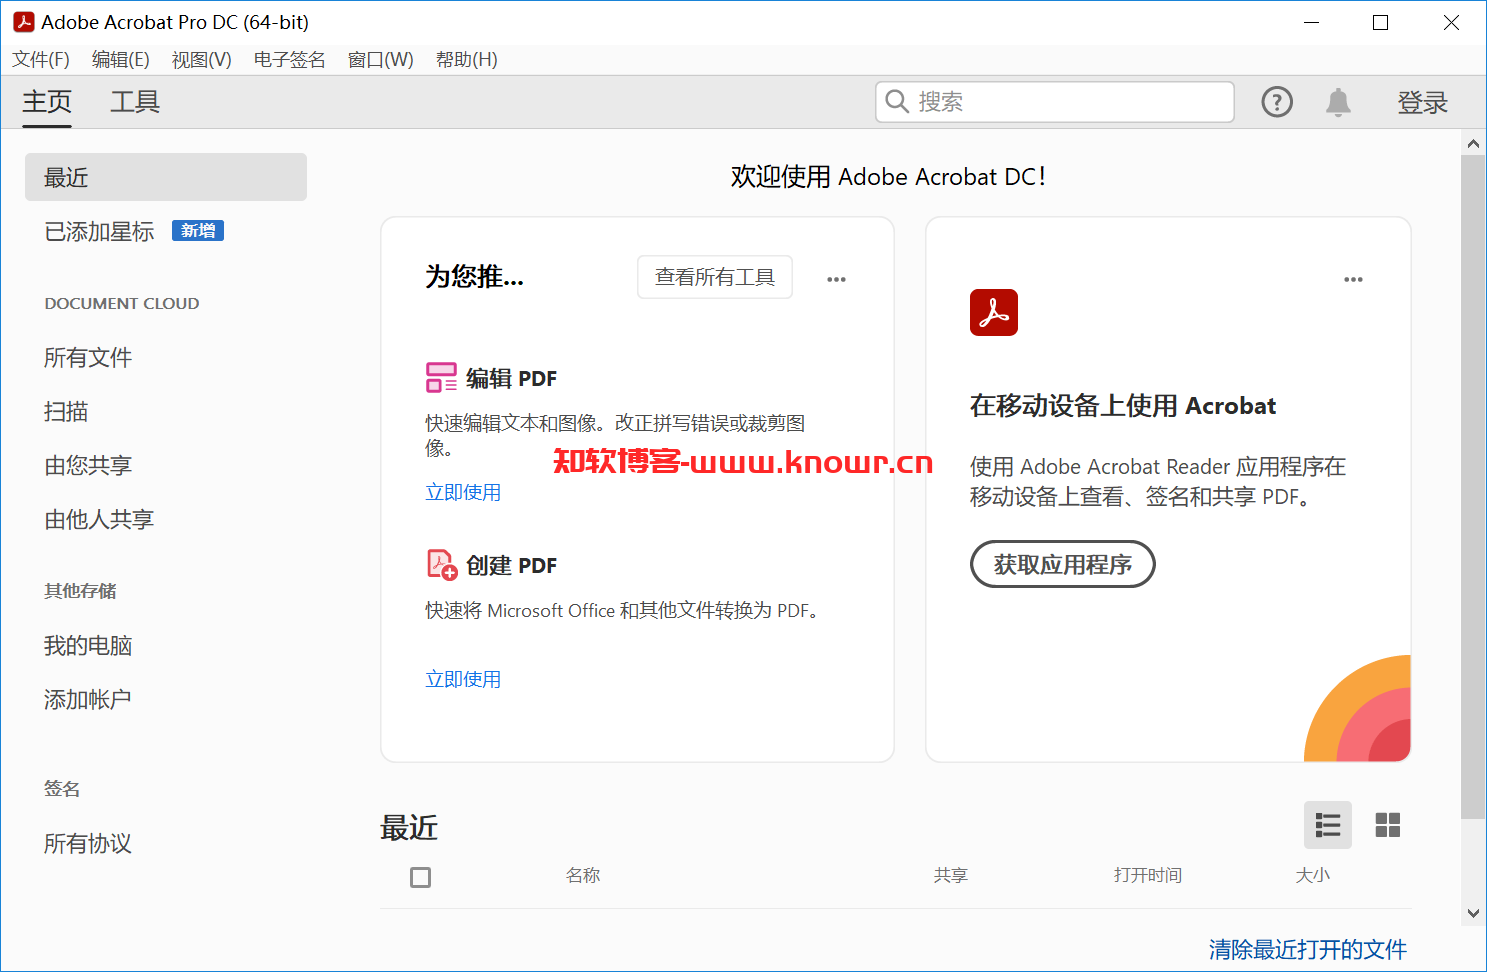Close the Acrobat window

click(1451, 22)
